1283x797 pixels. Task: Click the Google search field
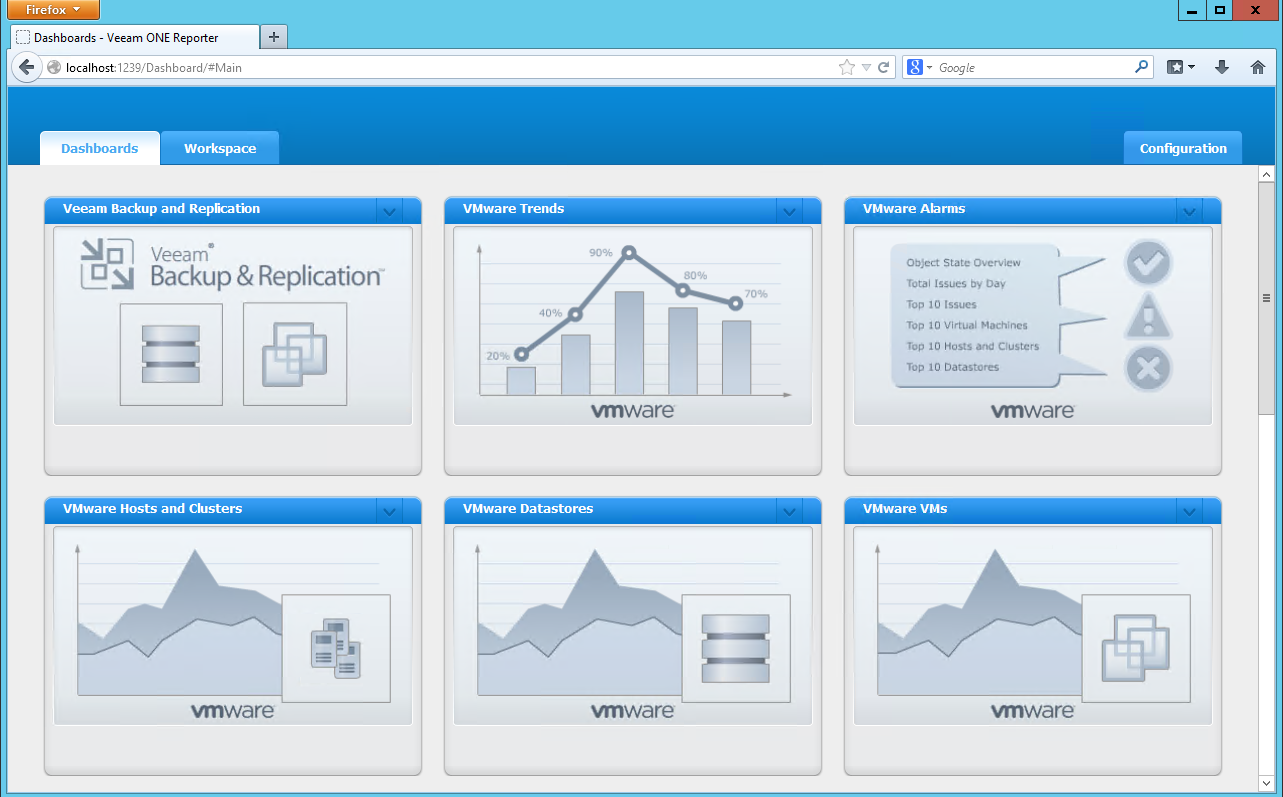[x=1035, y=68]
